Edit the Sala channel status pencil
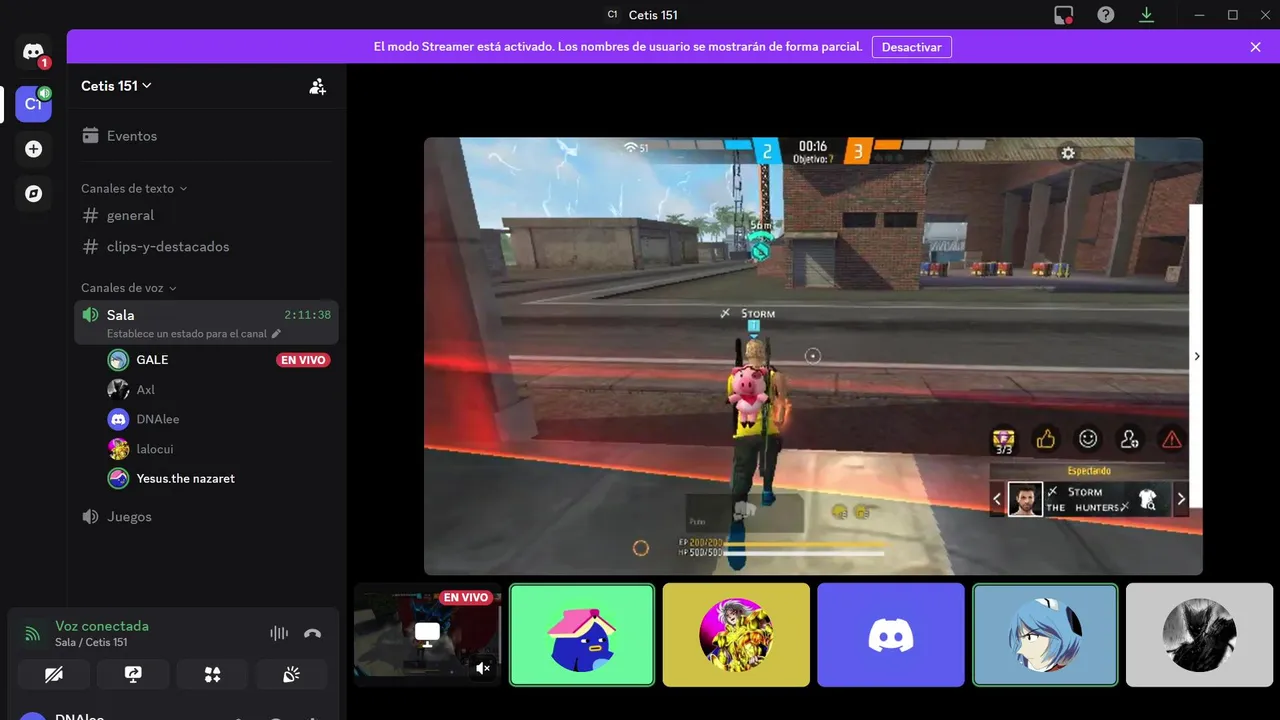Viewport: 1280px width, 720px height. click(x=276, y=334)
